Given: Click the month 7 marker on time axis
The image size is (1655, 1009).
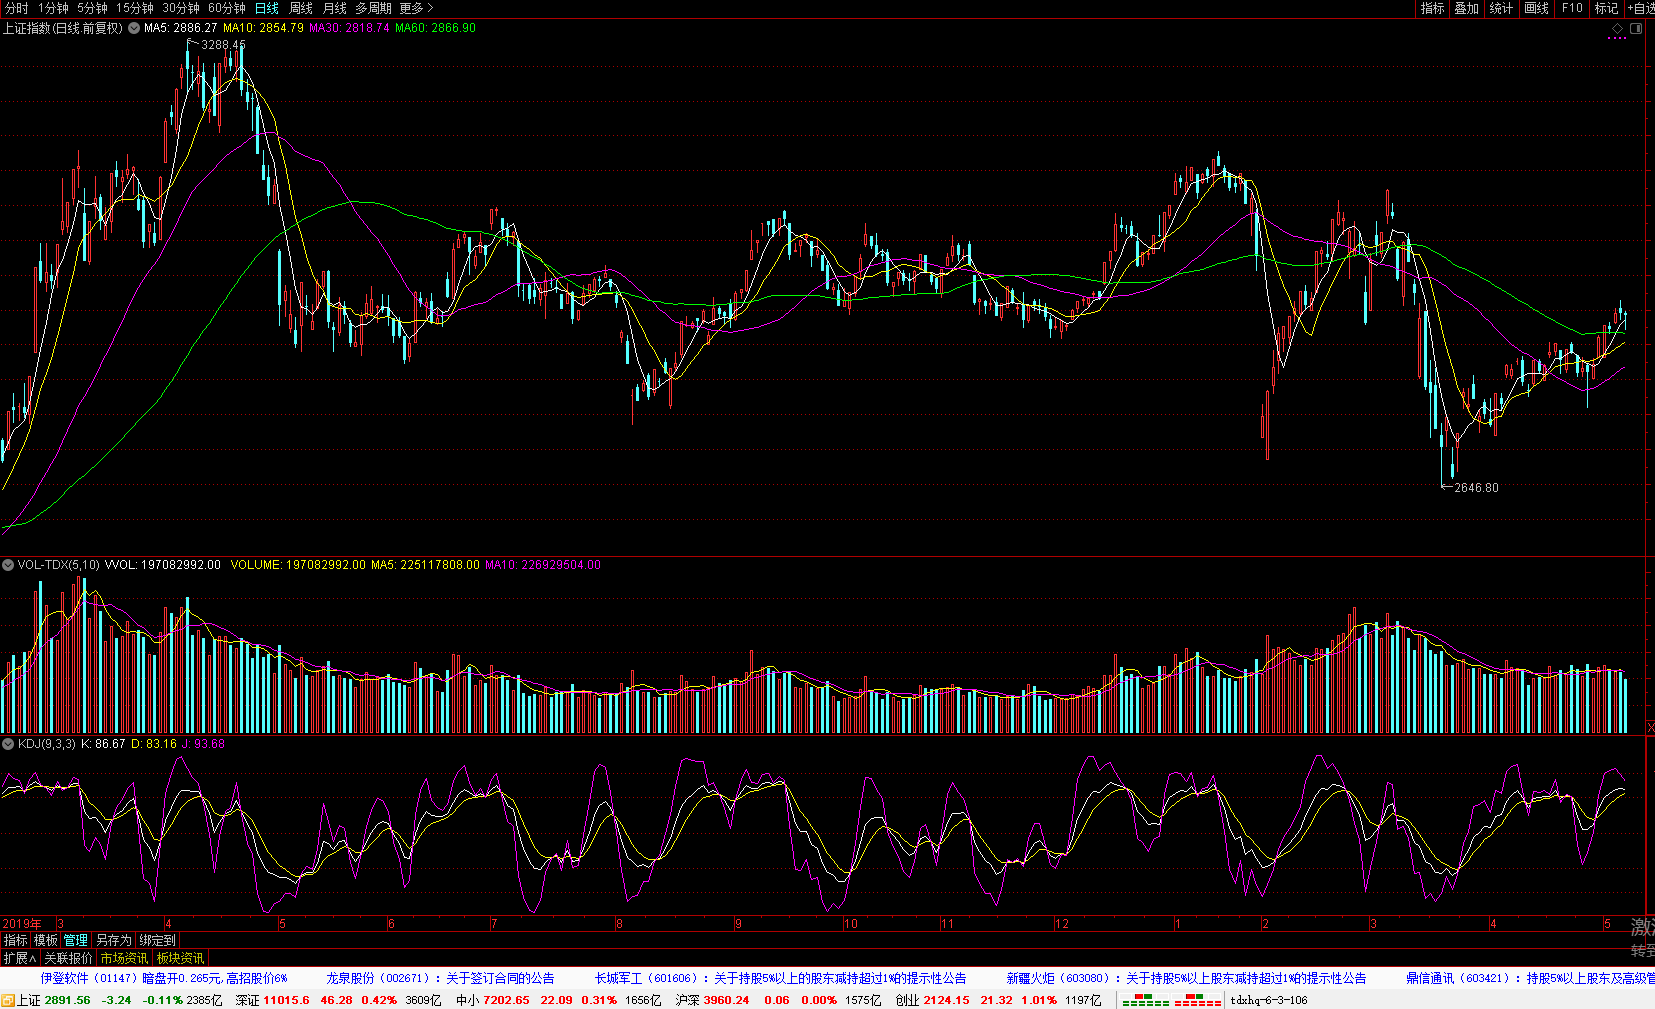Looking at the screenshot, I should (494, 924).
